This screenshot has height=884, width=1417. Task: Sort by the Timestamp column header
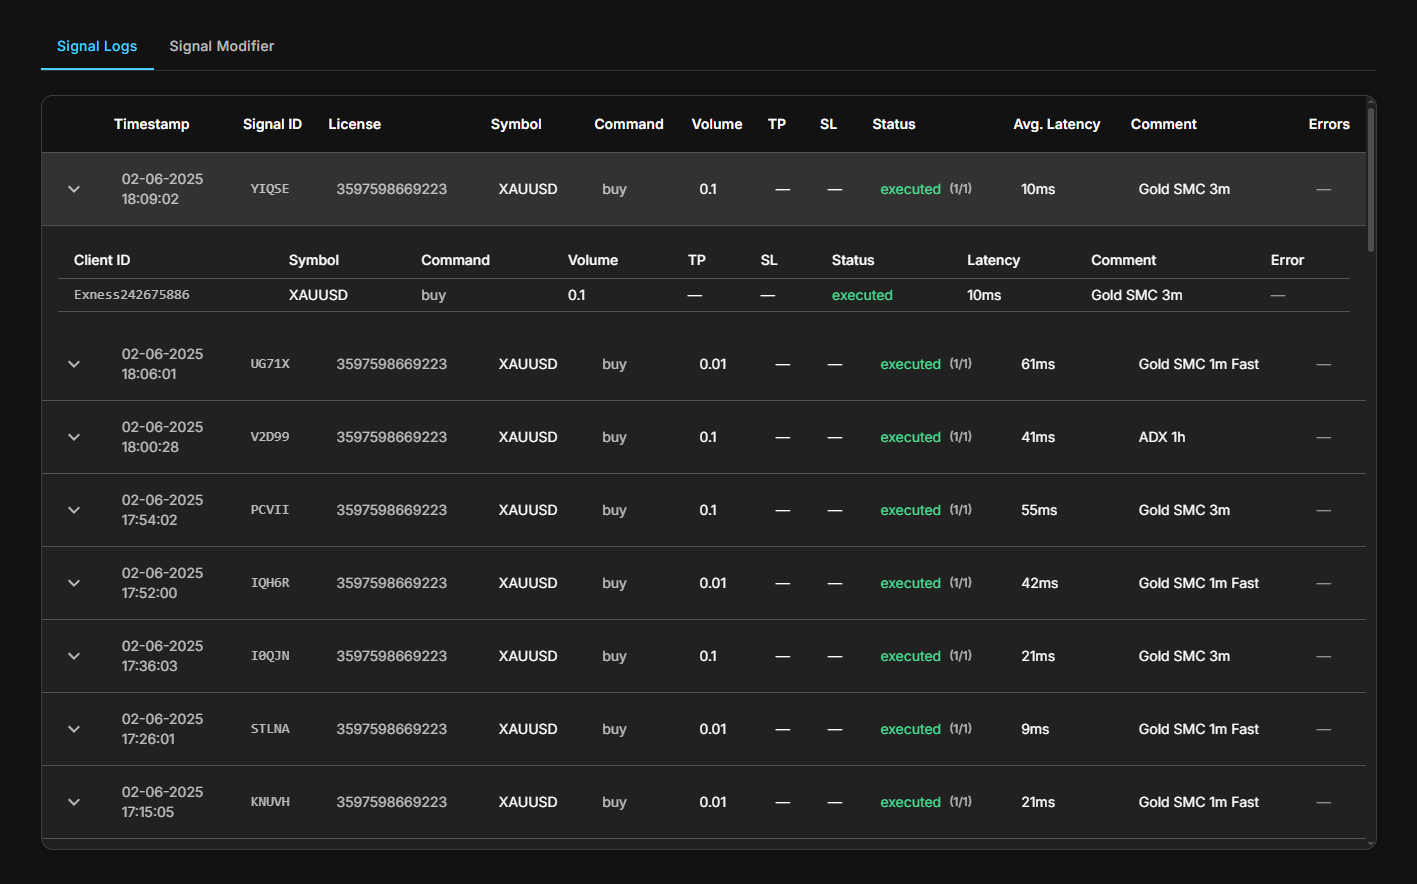click(x=152, y=124)
